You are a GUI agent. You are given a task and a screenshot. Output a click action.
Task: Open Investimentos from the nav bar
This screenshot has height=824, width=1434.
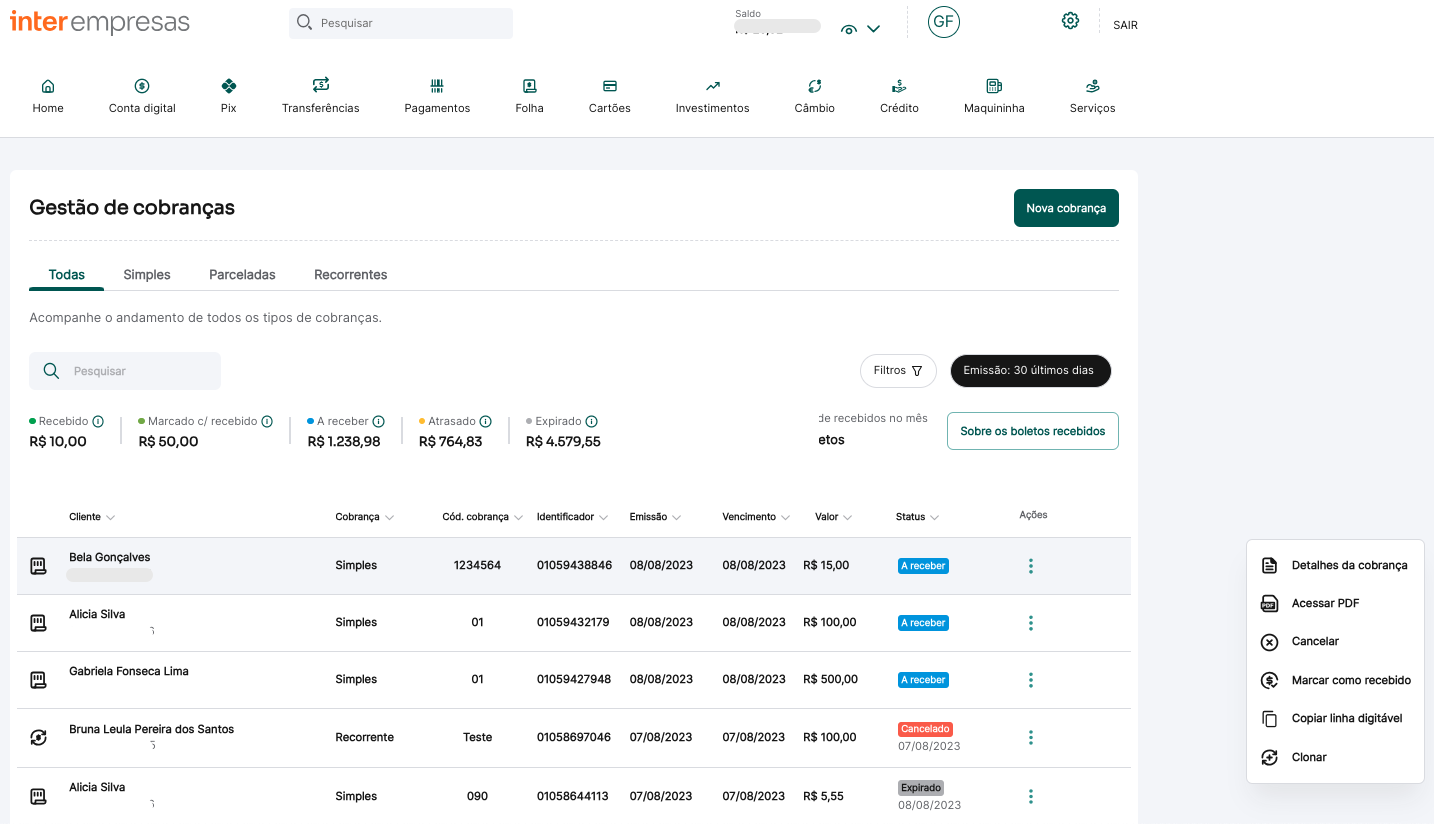pos(712,96)
